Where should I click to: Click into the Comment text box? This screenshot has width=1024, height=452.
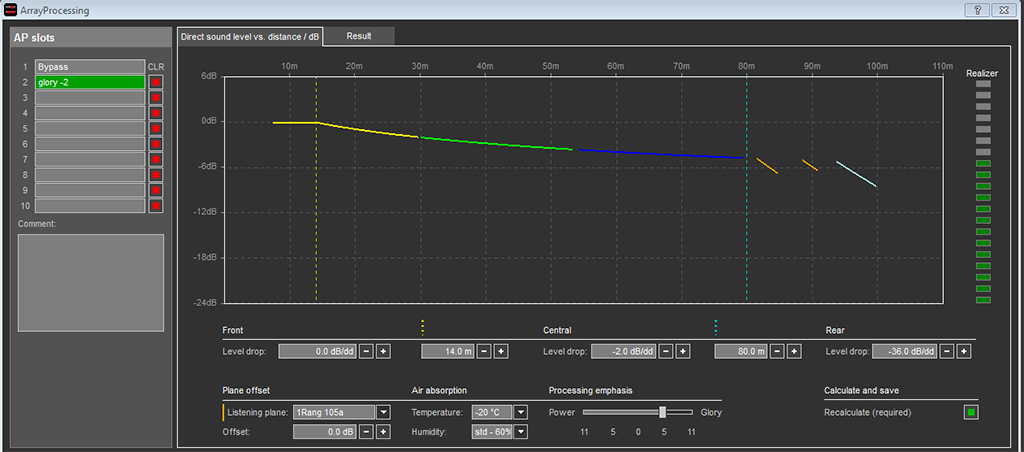point(90,282)
